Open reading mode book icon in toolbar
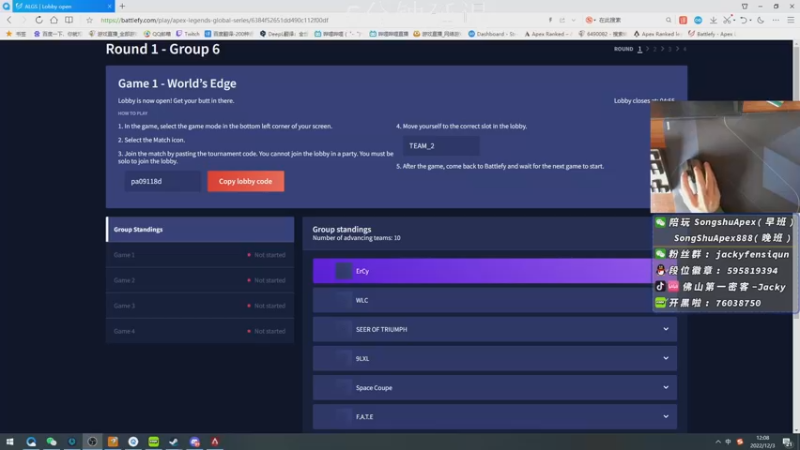The image size is (800, 450). coord(69,20)
